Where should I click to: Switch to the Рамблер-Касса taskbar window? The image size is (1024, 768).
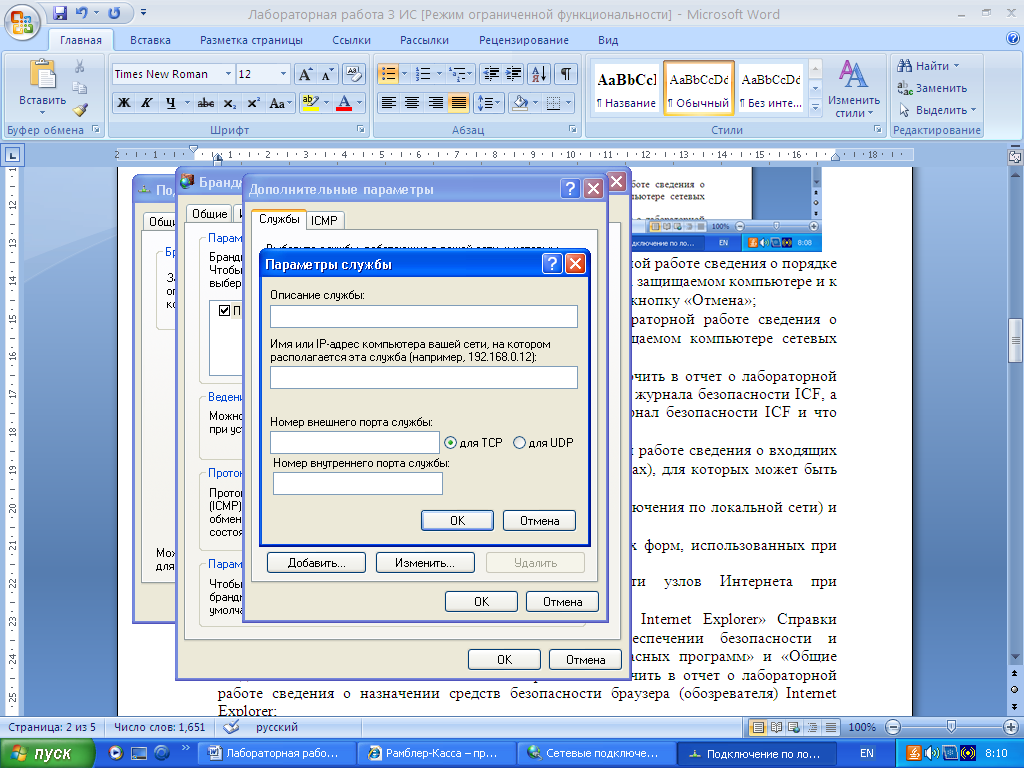pyautogui.click(x=436, y=753)
